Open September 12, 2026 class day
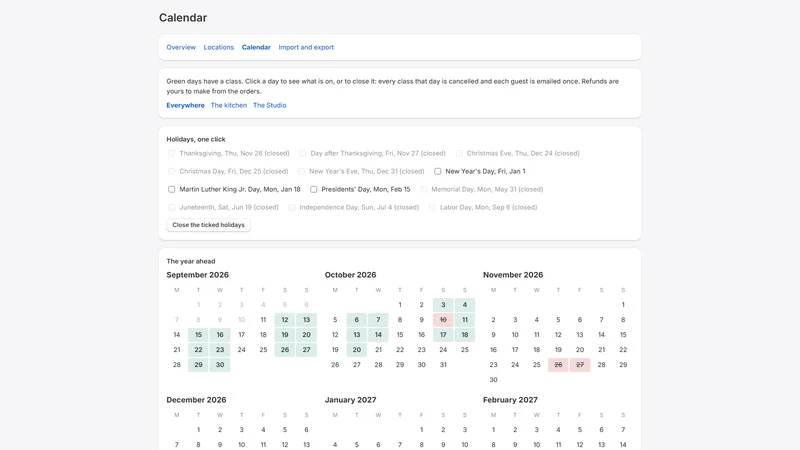Viewport: 800px width, 450px height. (x=285, y=320)
